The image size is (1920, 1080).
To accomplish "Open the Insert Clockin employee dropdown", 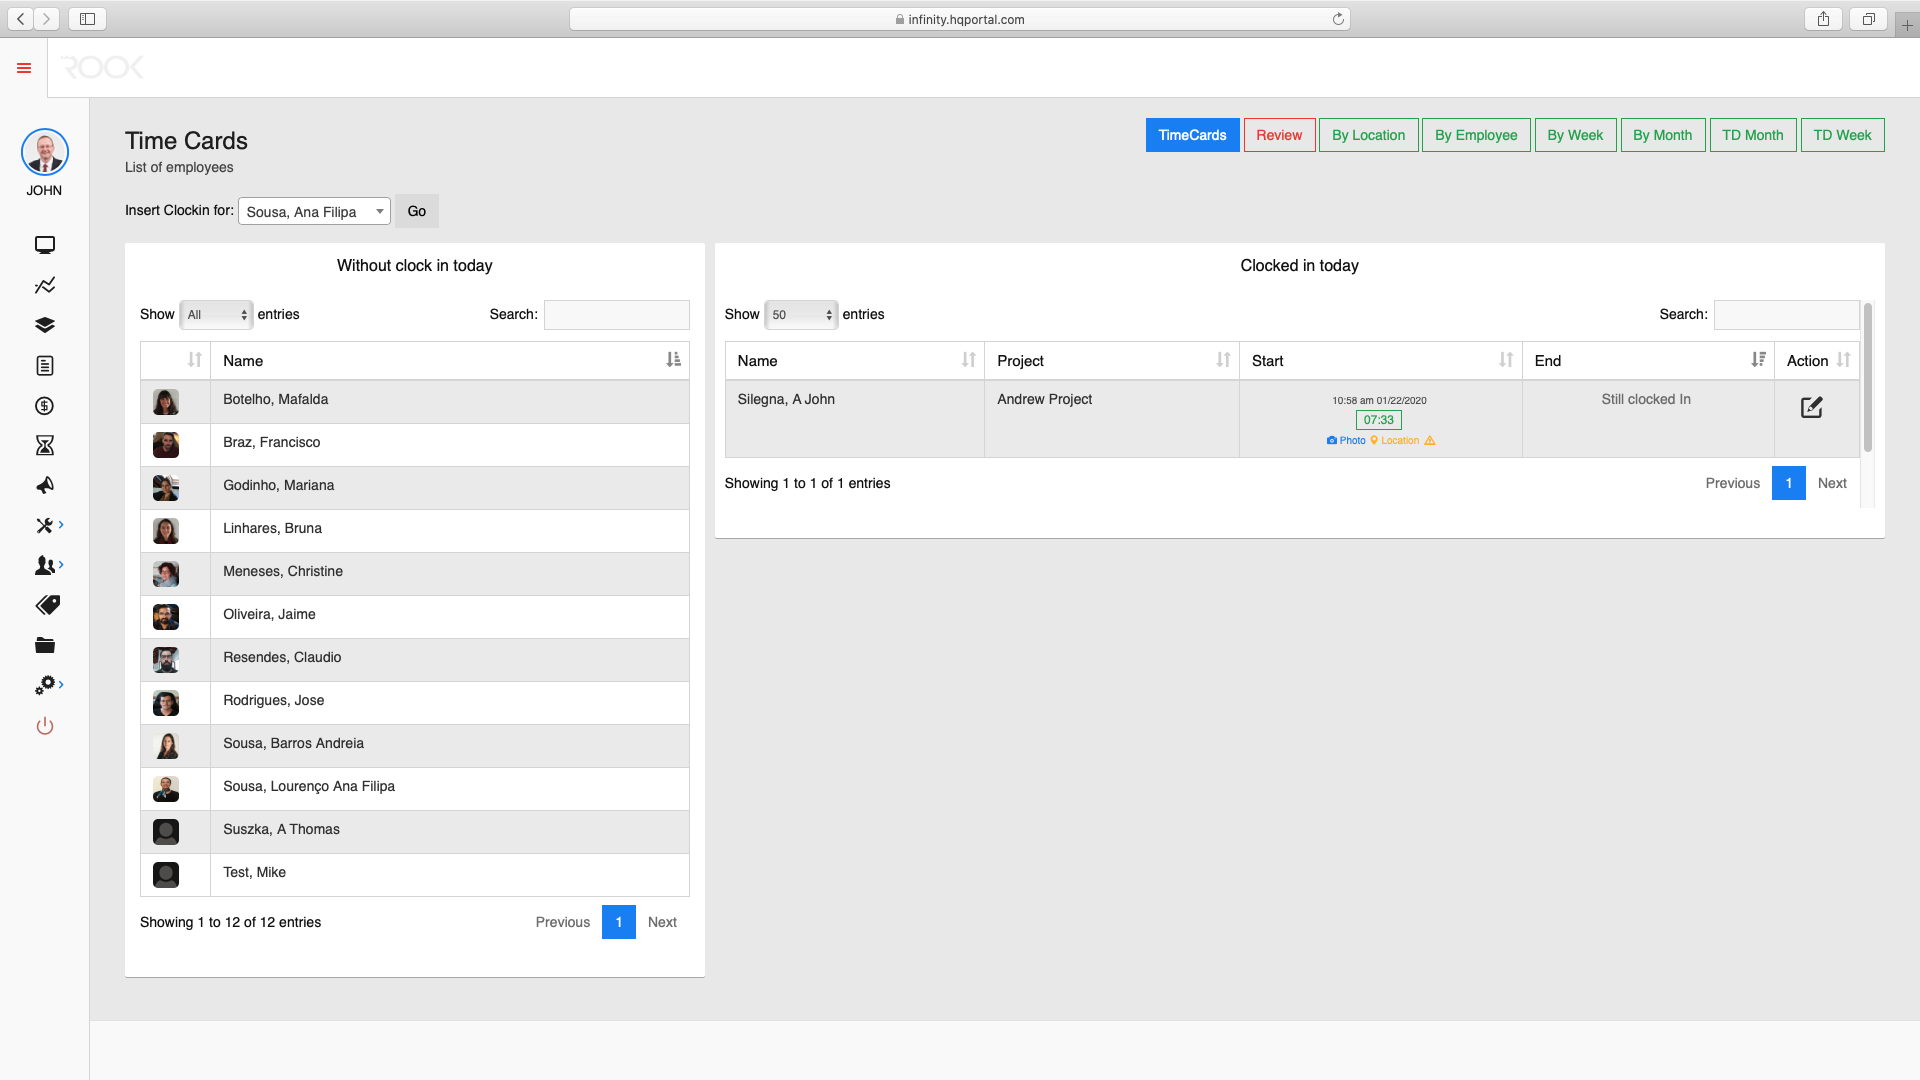I will pos(313,211).
